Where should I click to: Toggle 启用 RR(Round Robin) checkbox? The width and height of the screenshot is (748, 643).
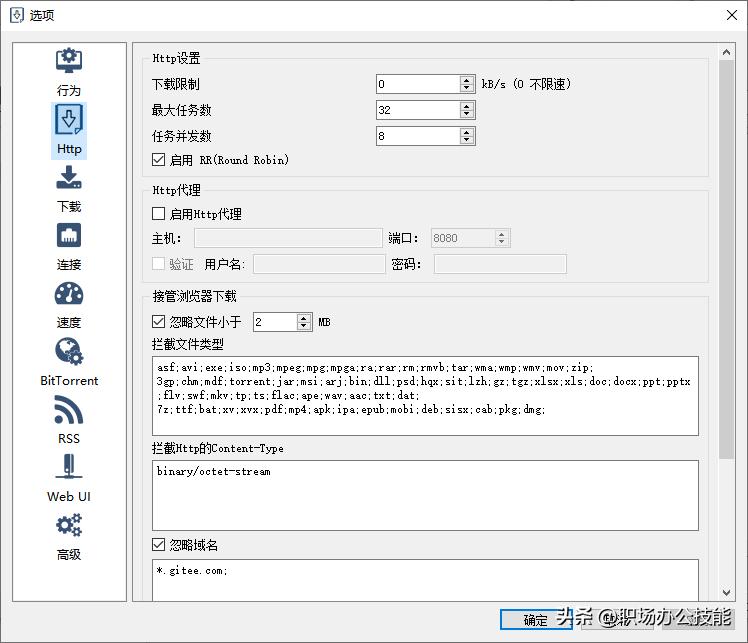[158, 160]
